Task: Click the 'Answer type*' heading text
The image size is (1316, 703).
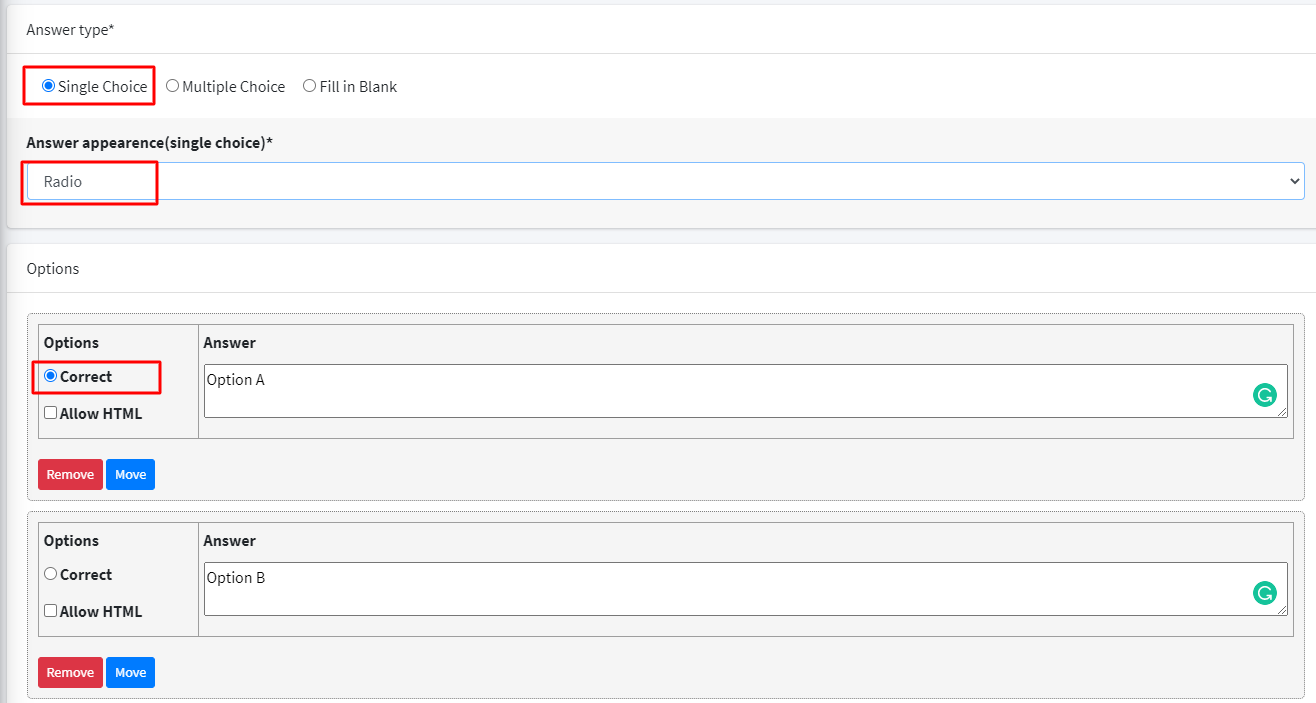Action: point(70,30)
